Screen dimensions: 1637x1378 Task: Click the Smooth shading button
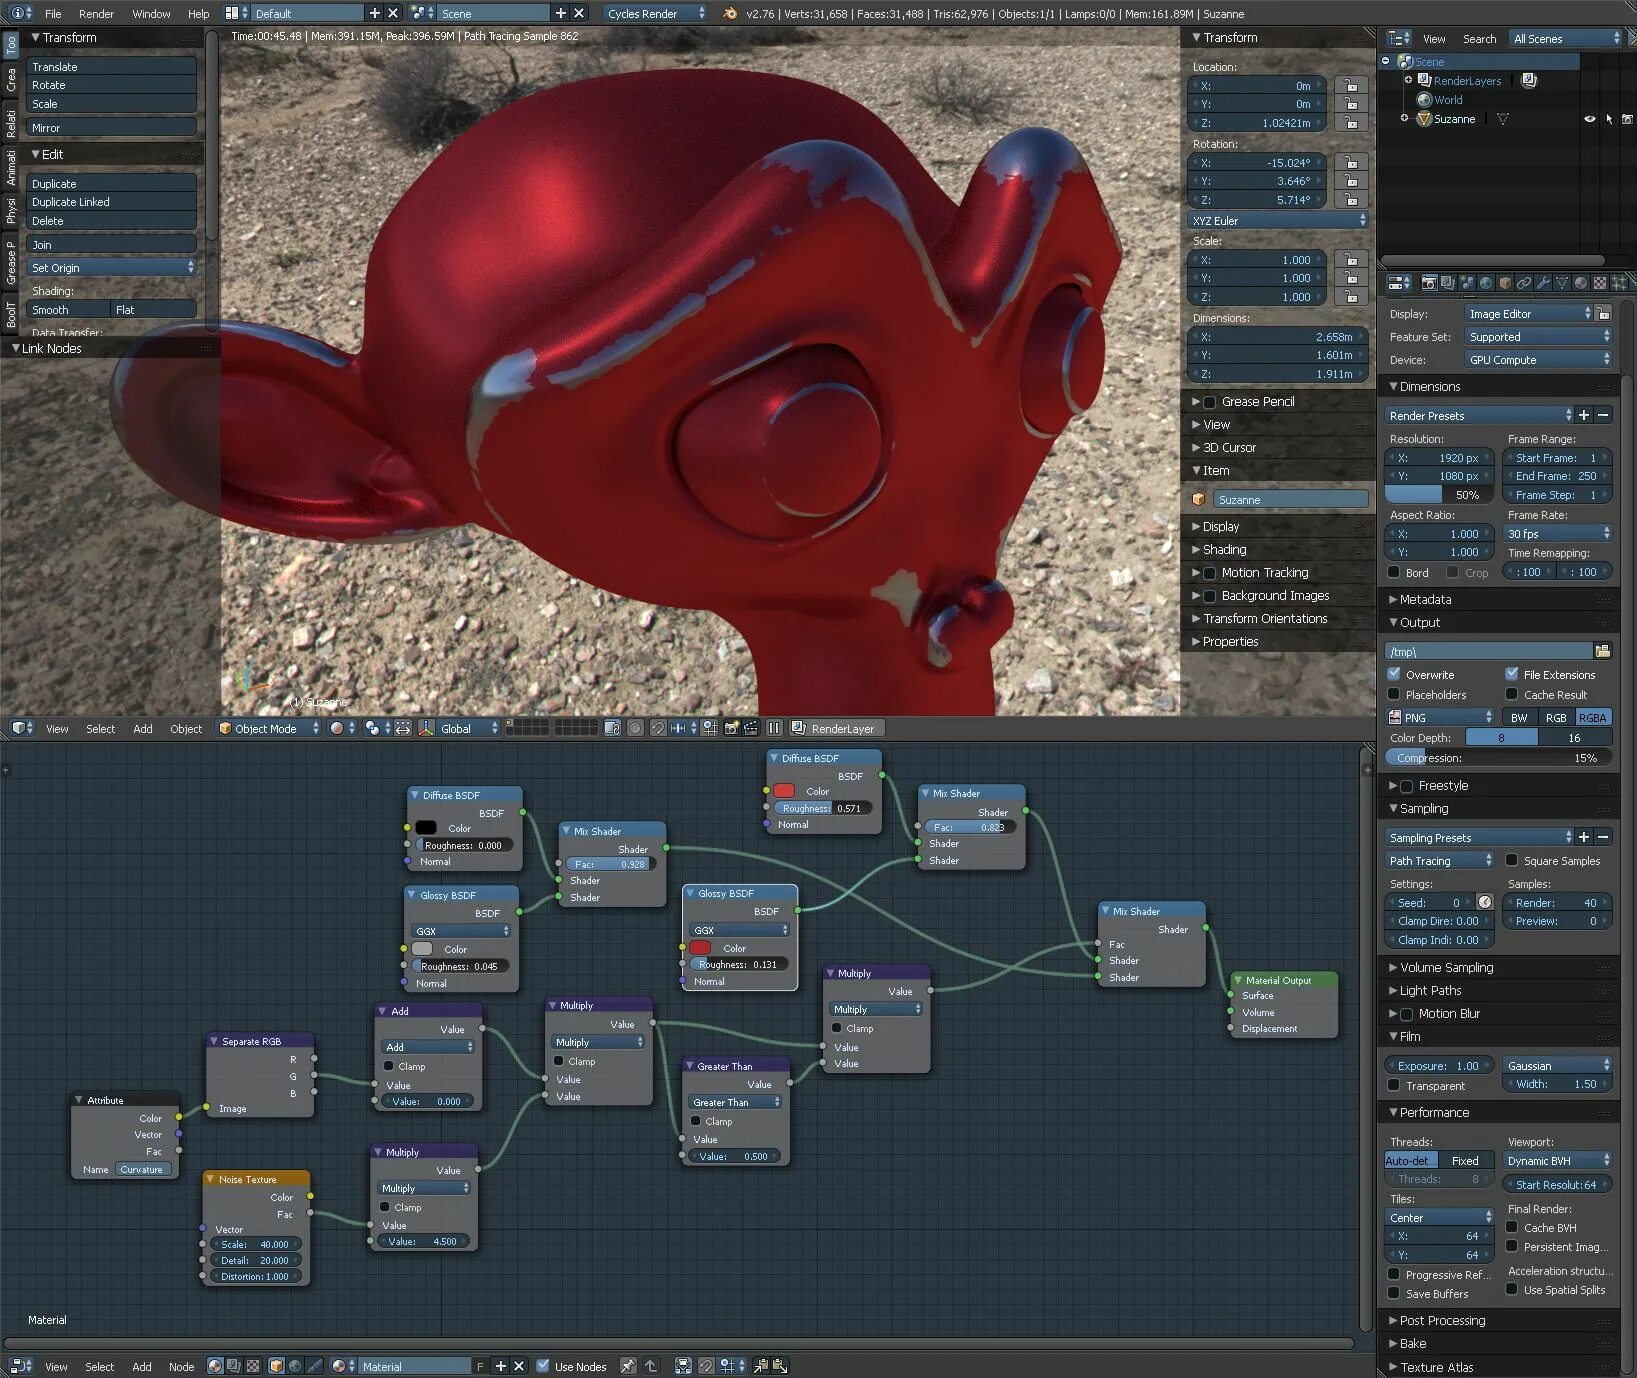pyautogui.click(x=68, y=310)
